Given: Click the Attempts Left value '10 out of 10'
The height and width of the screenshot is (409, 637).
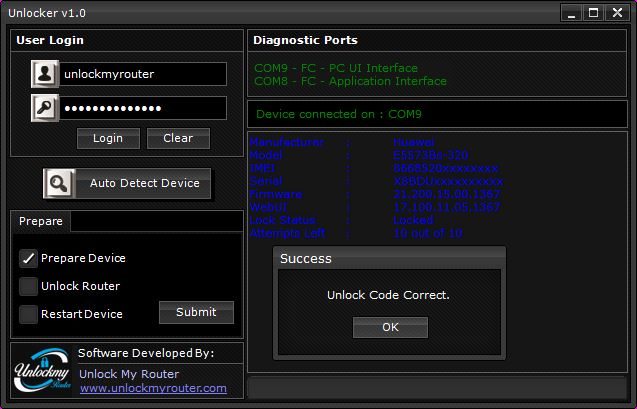Looking at the screenshot, I should tap(428, 233).
